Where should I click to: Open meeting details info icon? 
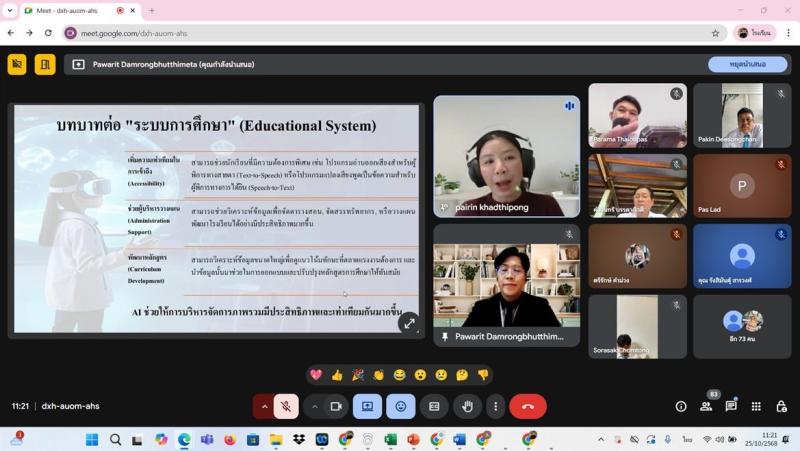point(681,406)
